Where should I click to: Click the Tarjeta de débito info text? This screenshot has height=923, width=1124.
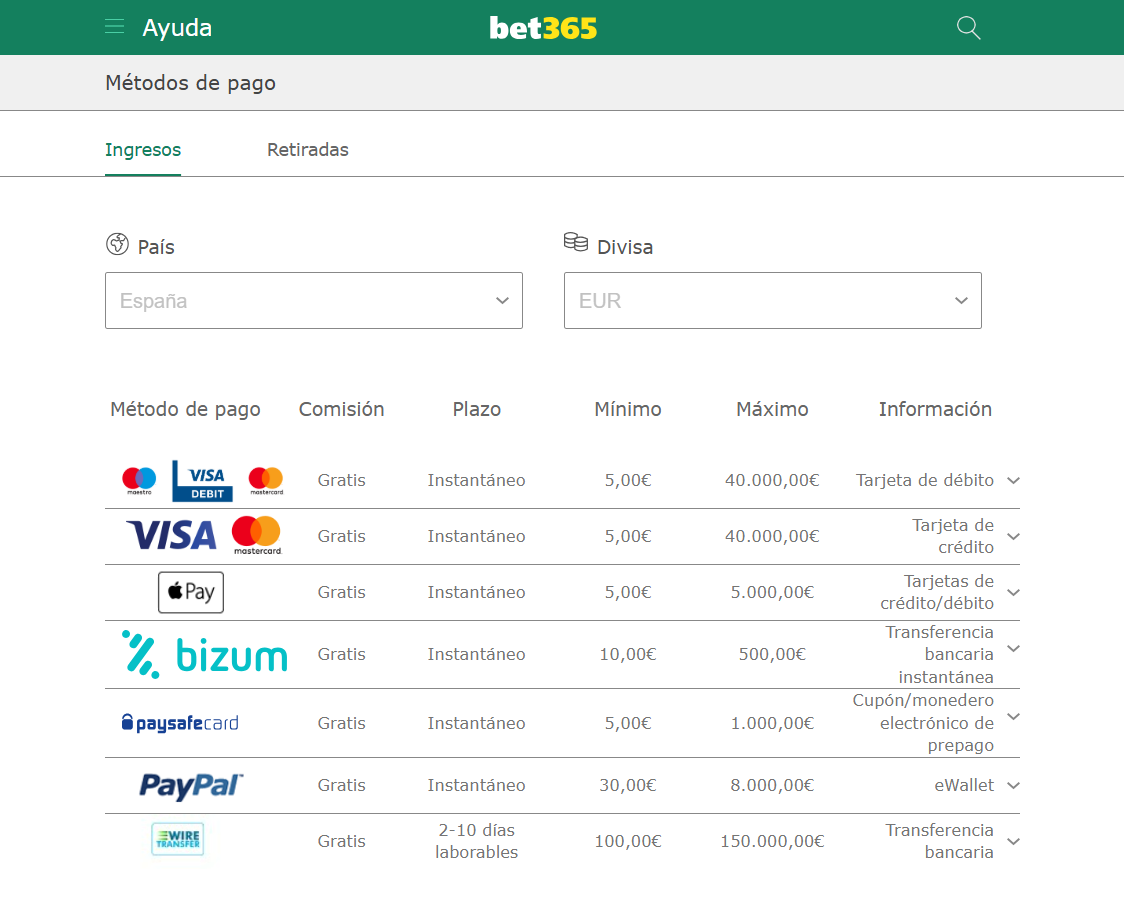[925, 480]
